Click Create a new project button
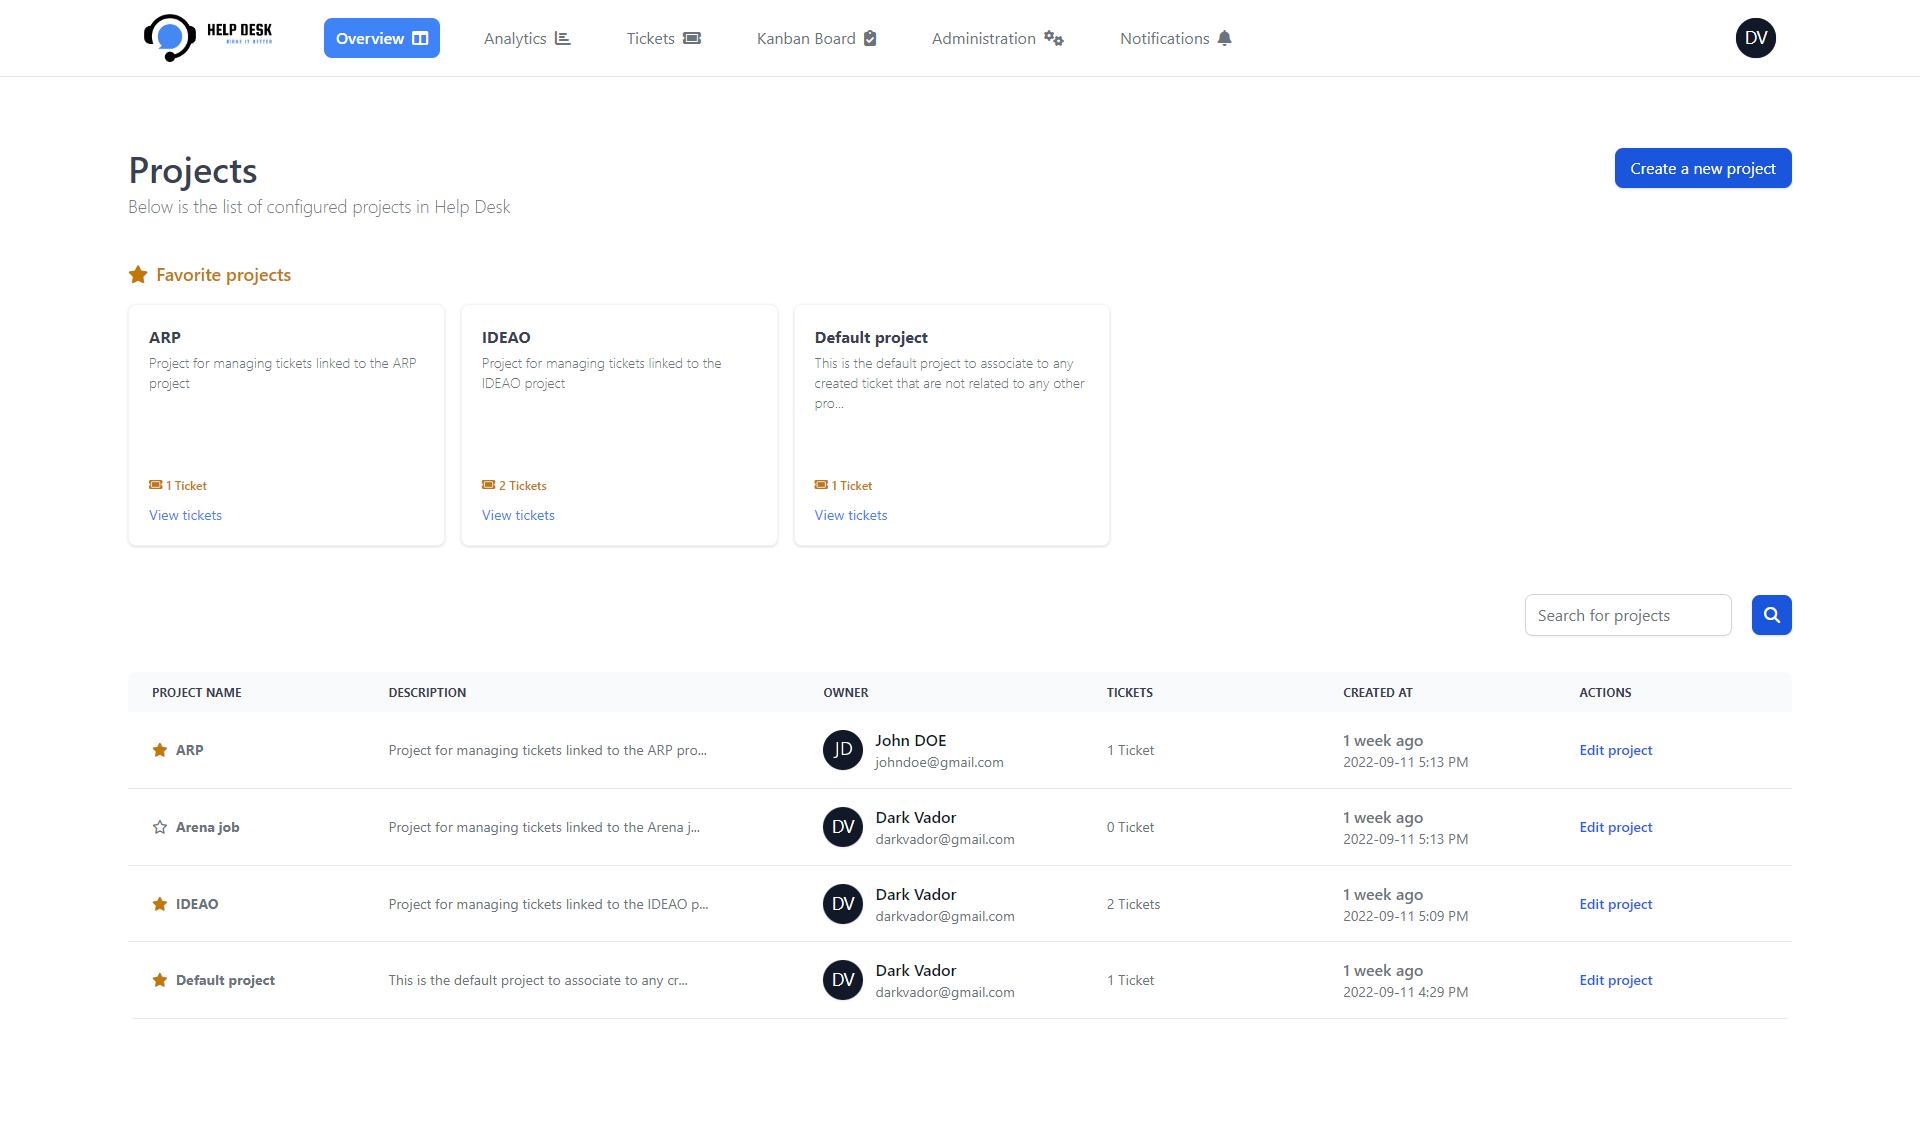This screenshot has width=1920, height=1148. point(1702,168)
